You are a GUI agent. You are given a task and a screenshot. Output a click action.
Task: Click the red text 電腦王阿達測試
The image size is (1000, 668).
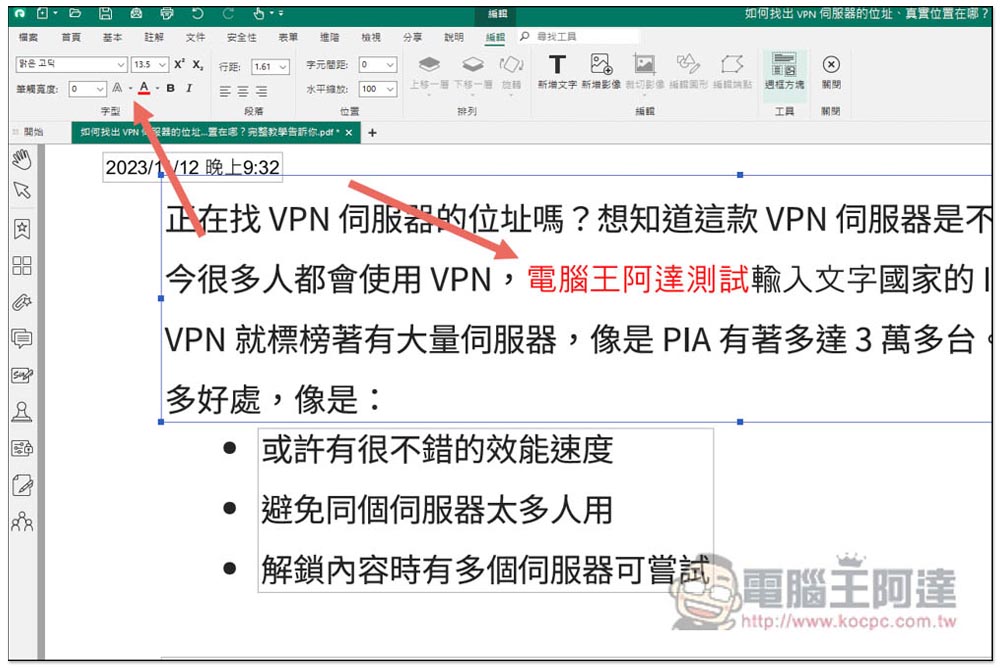638,279
